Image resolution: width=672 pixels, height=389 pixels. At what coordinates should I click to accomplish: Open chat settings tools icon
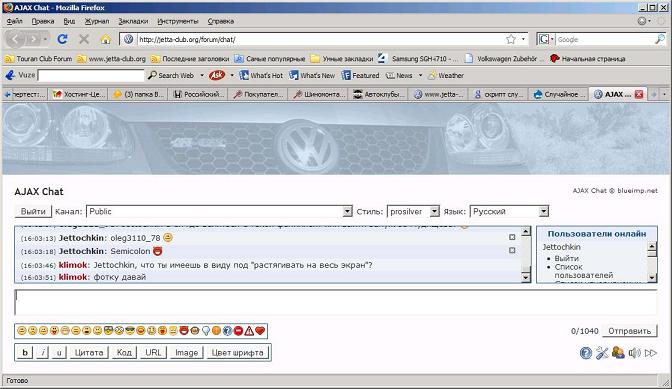(602, 353)
